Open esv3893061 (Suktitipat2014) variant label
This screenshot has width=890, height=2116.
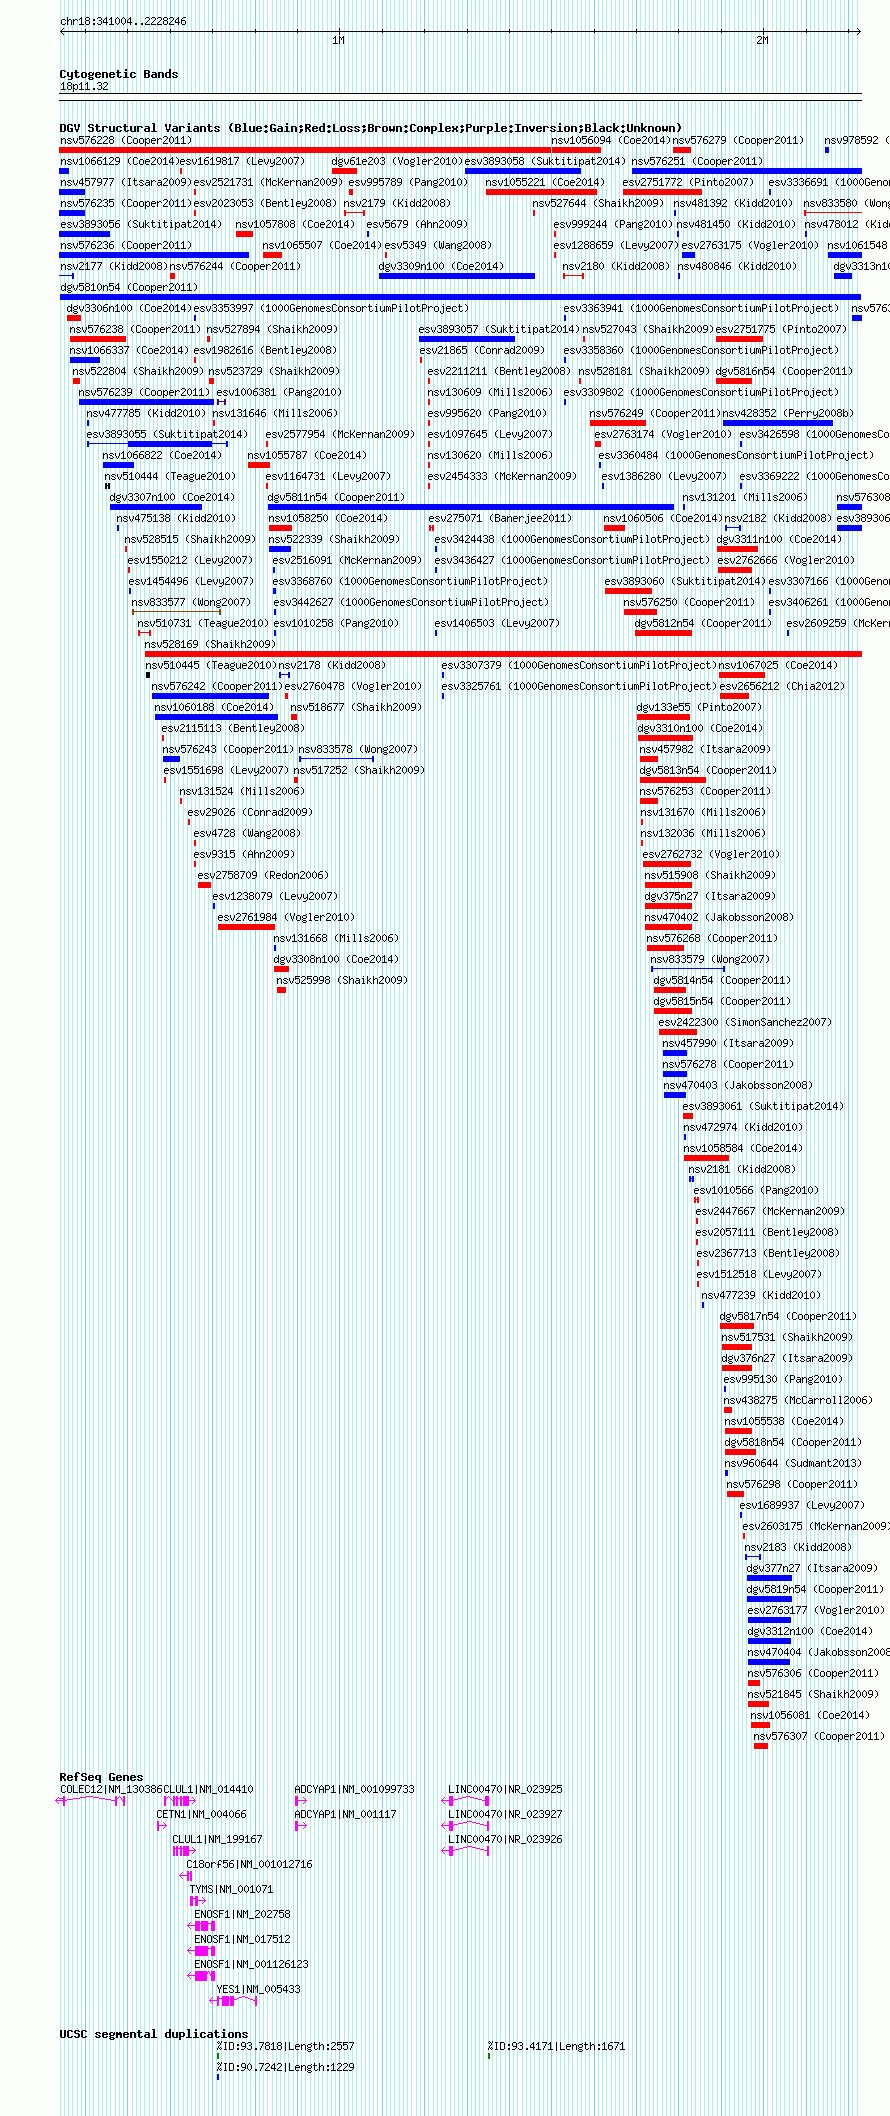click(x=763, y=1106)
